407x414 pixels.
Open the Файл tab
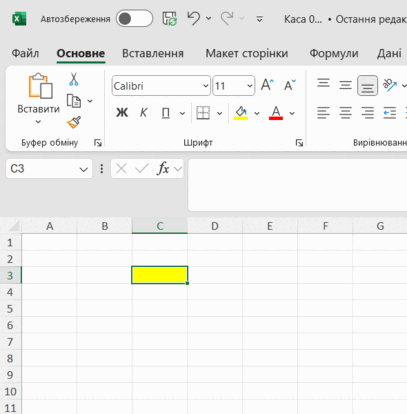25,53
